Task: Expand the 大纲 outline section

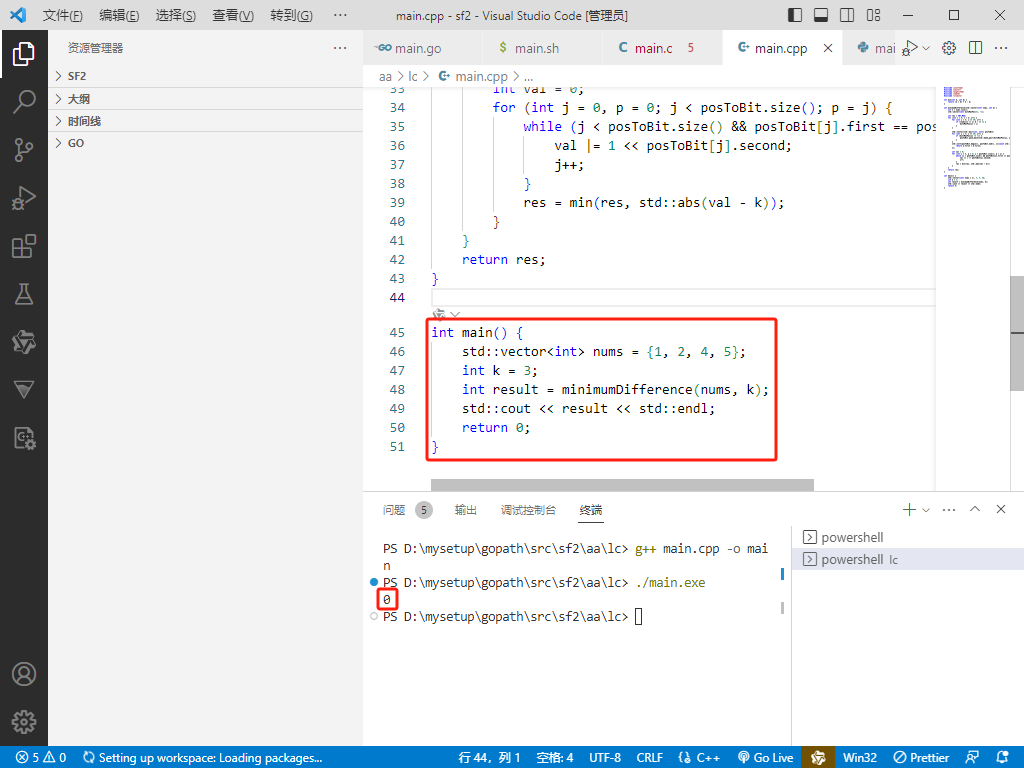Action: point(206,99)
